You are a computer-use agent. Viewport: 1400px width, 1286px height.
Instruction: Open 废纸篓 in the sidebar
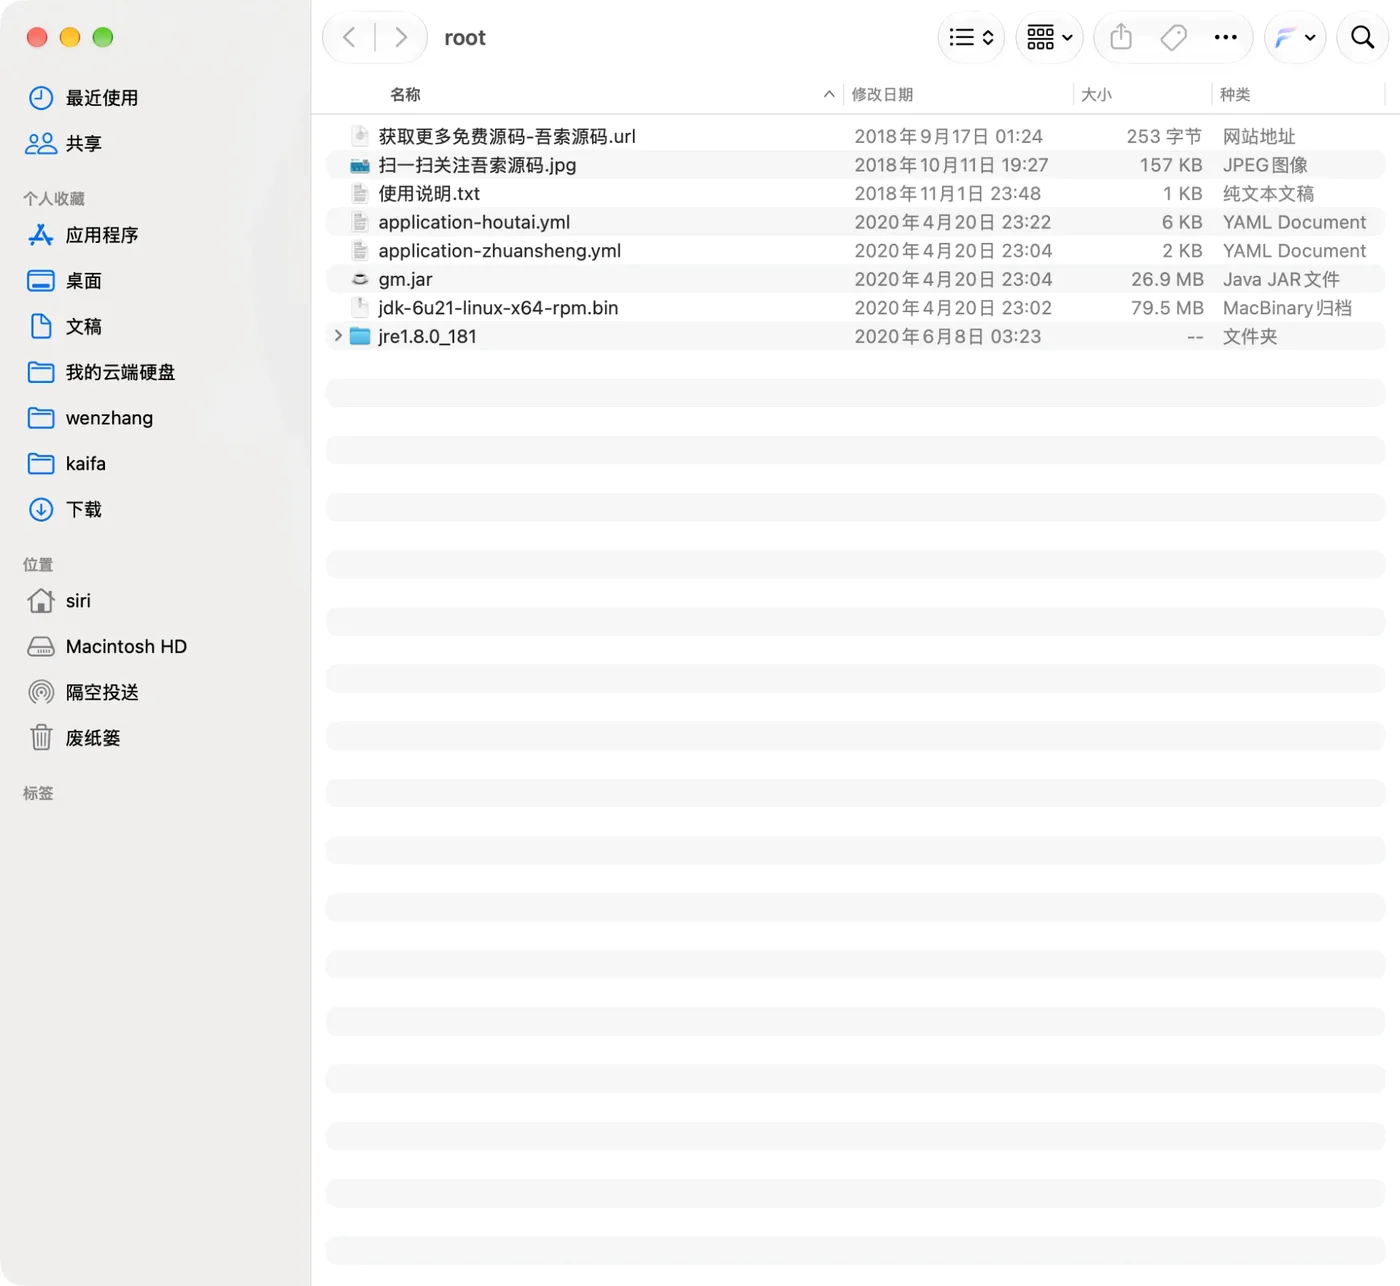point(93,738)
